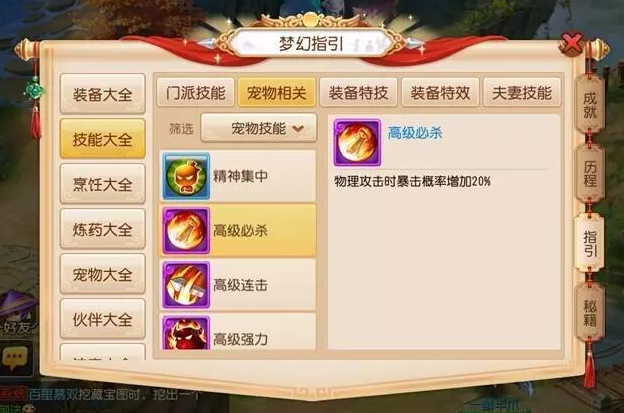
Task: Open the 好友 friends avatar icon
Action: [16, 312]
